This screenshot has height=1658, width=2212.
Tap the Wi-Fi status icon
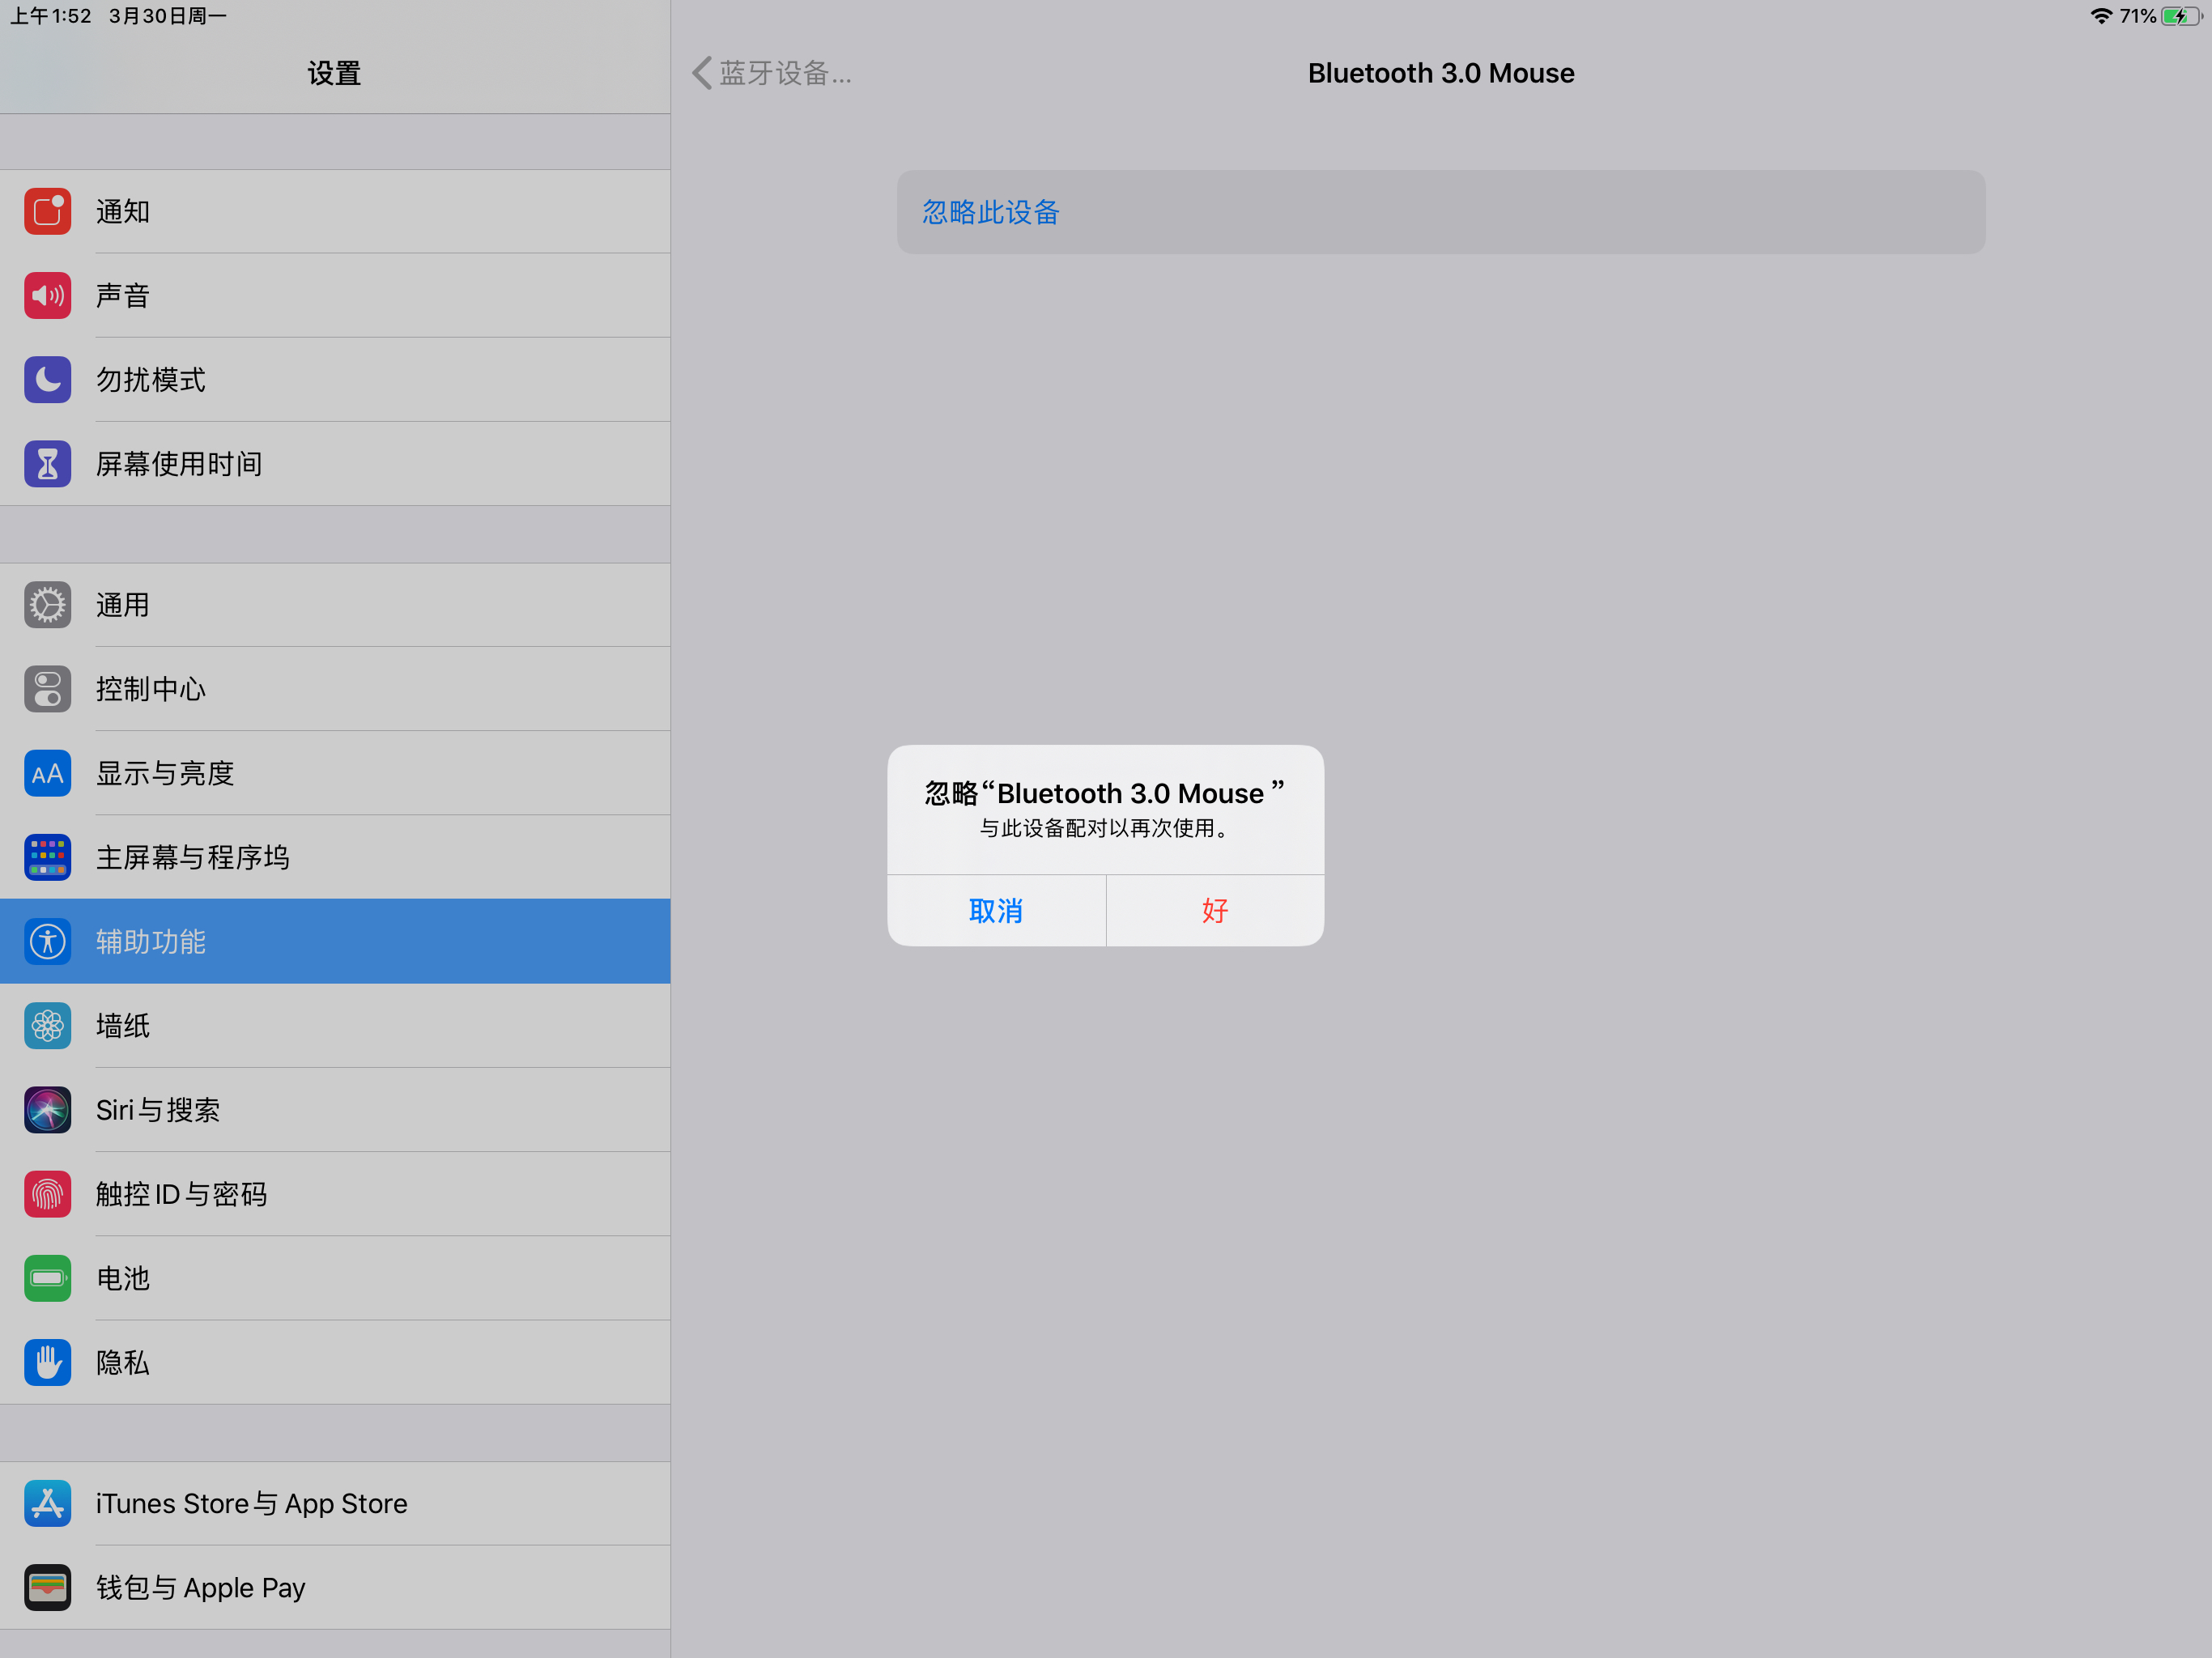click(x=2101, y=16)
